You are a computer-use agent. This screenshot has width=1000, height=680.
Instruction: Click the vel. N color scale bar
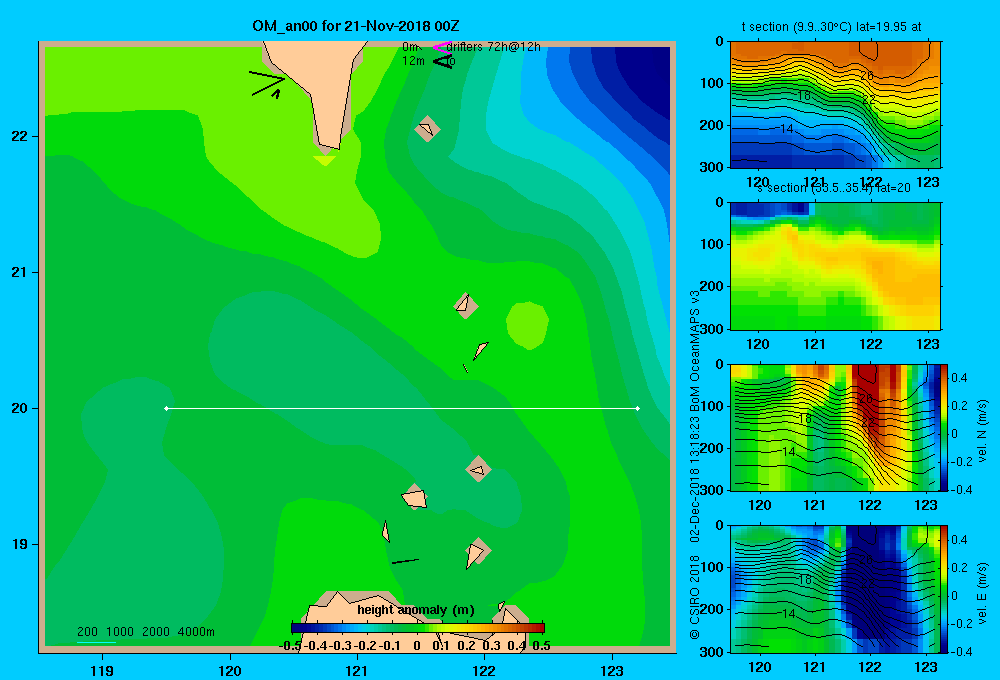tap(945, 427)
